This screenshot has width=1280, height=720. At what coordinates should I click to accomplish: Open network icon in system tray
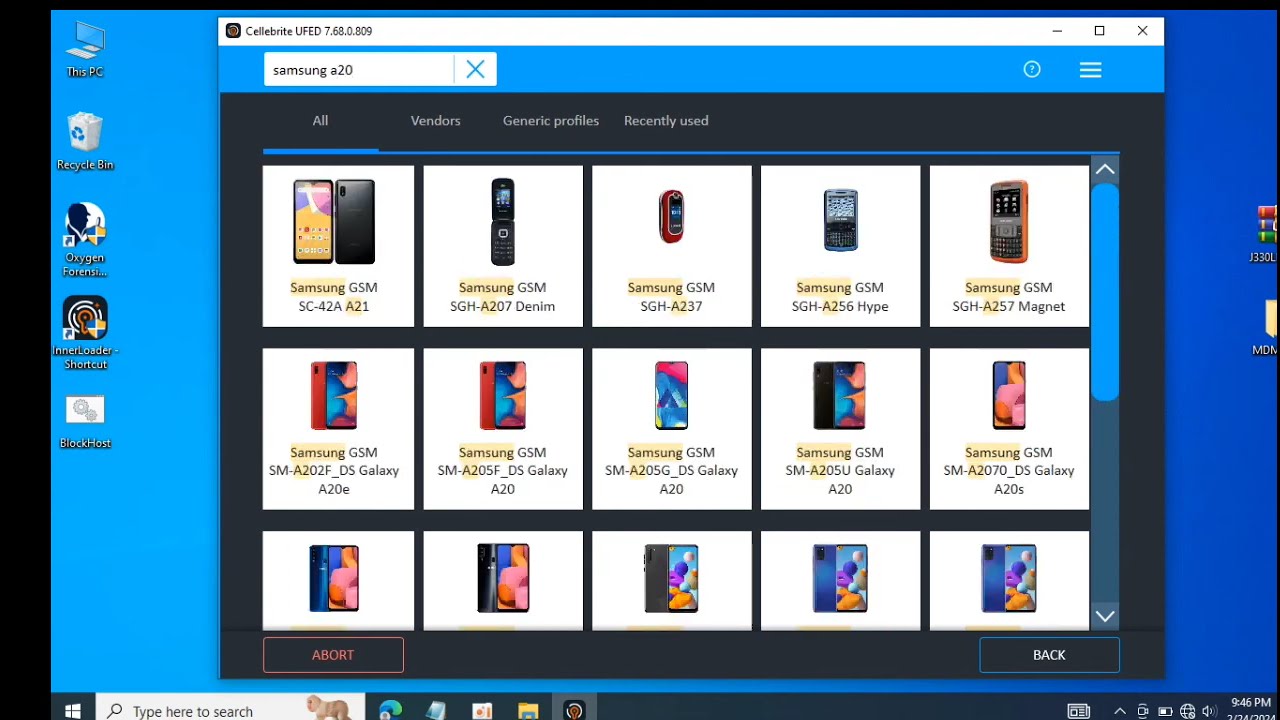[1187, 711]
